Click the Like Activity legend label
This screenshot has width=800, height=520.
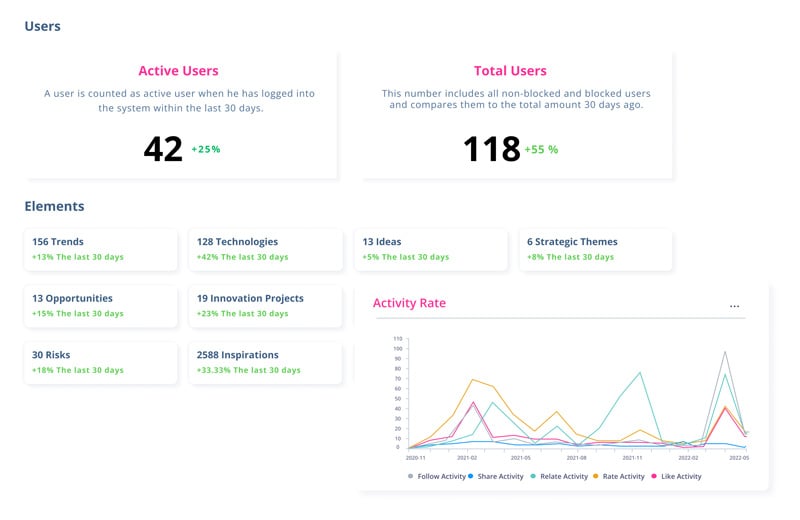(681, 476)
